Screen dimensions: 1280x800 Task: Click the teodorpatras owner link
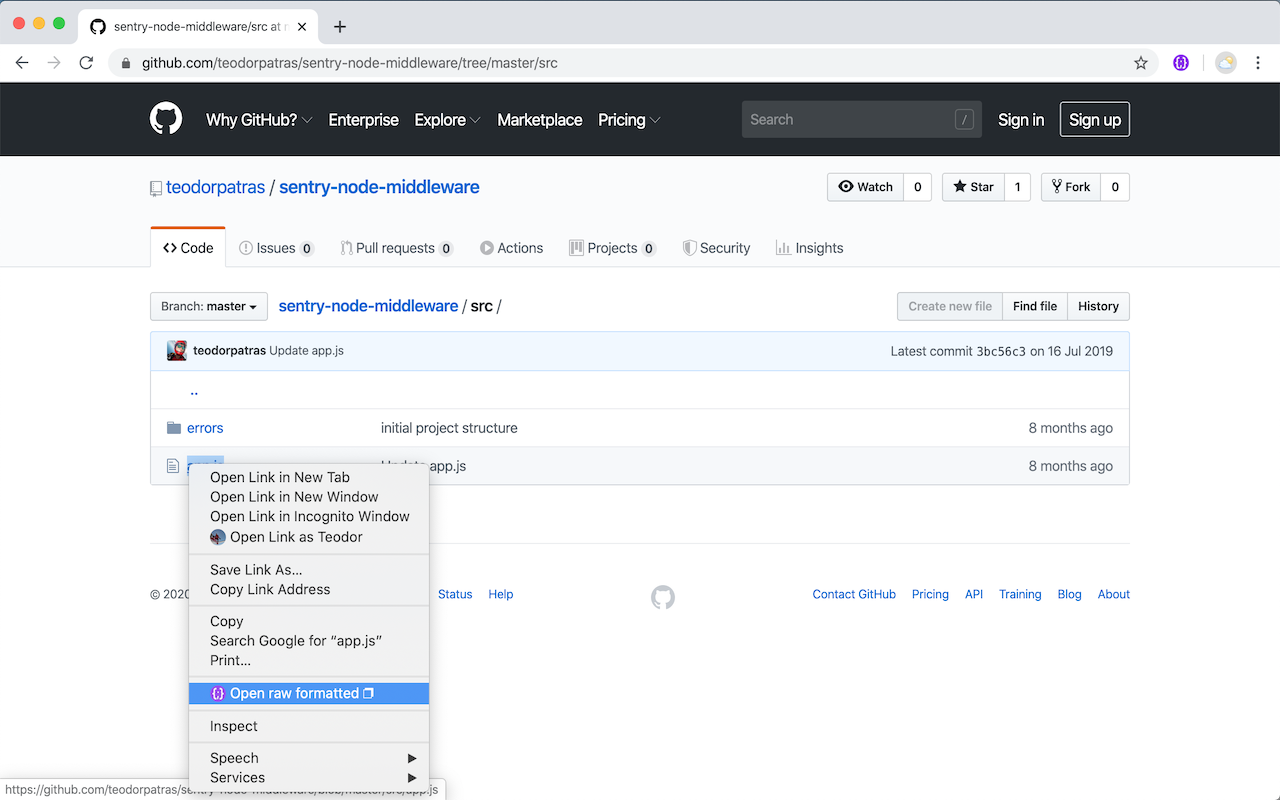point(216,187)
